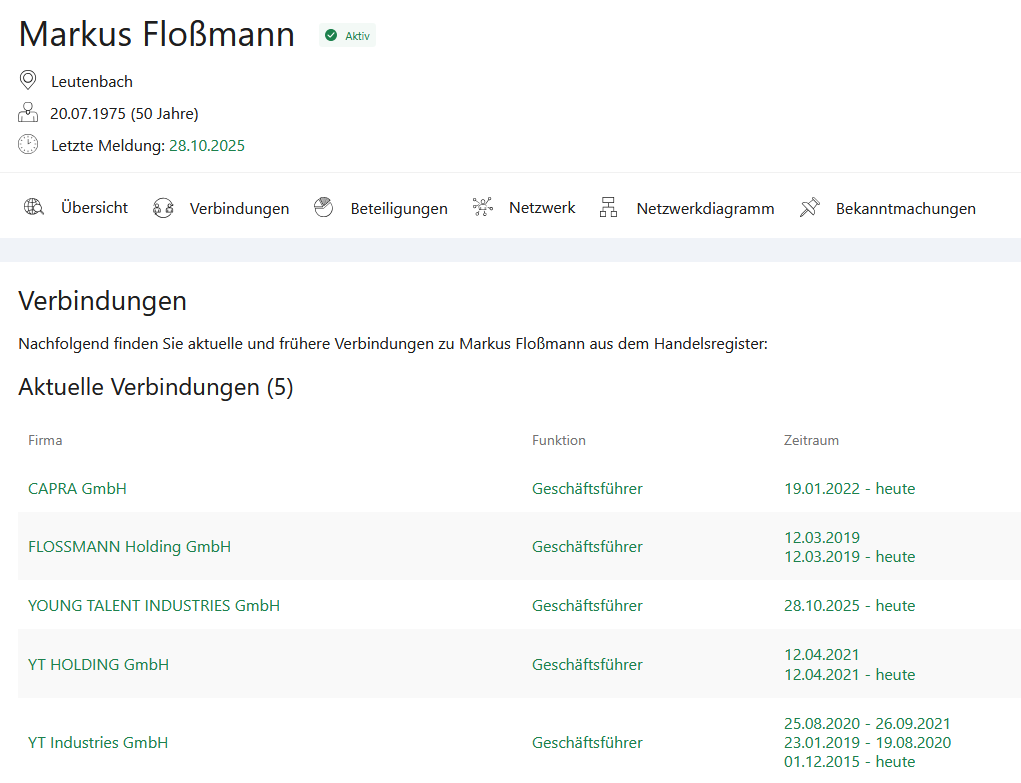
Task: Open the YT HOLDING GmbH entry
Action: (x=98, y=664)
